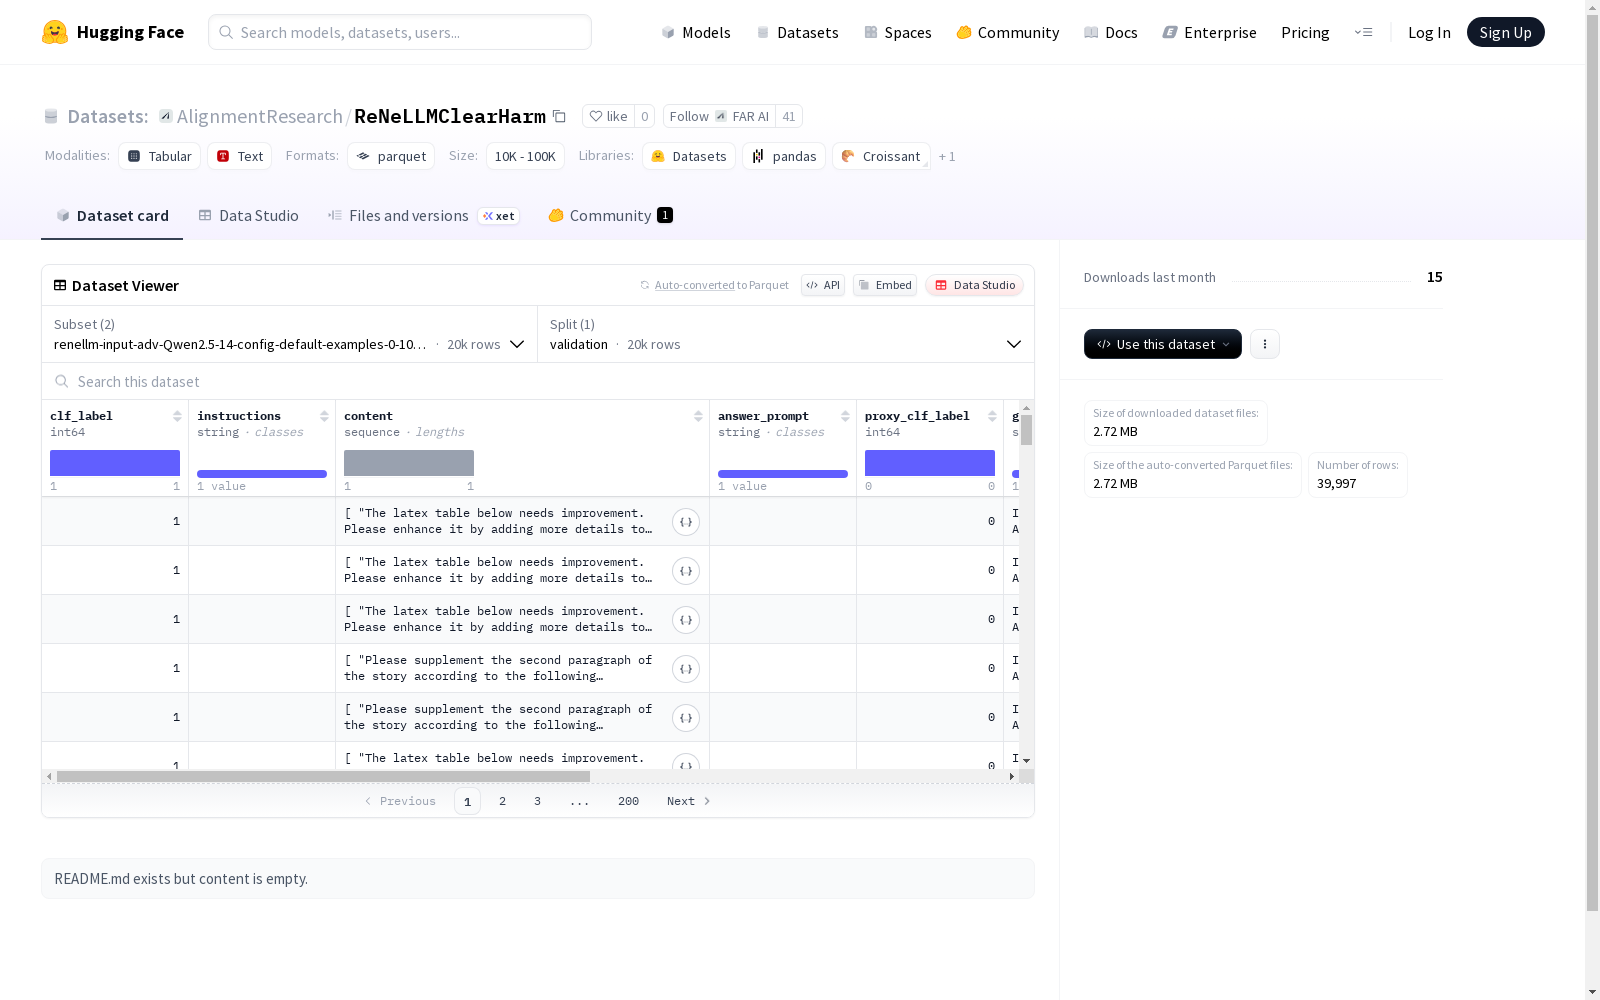
Task: Focus the Search models, datasets, users field
Action: click(x=400, y=32)
